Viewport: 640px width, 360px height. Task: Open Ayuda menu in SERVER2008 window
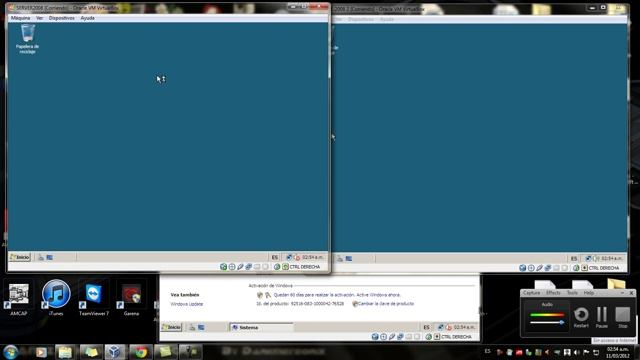tap(87, 18)
